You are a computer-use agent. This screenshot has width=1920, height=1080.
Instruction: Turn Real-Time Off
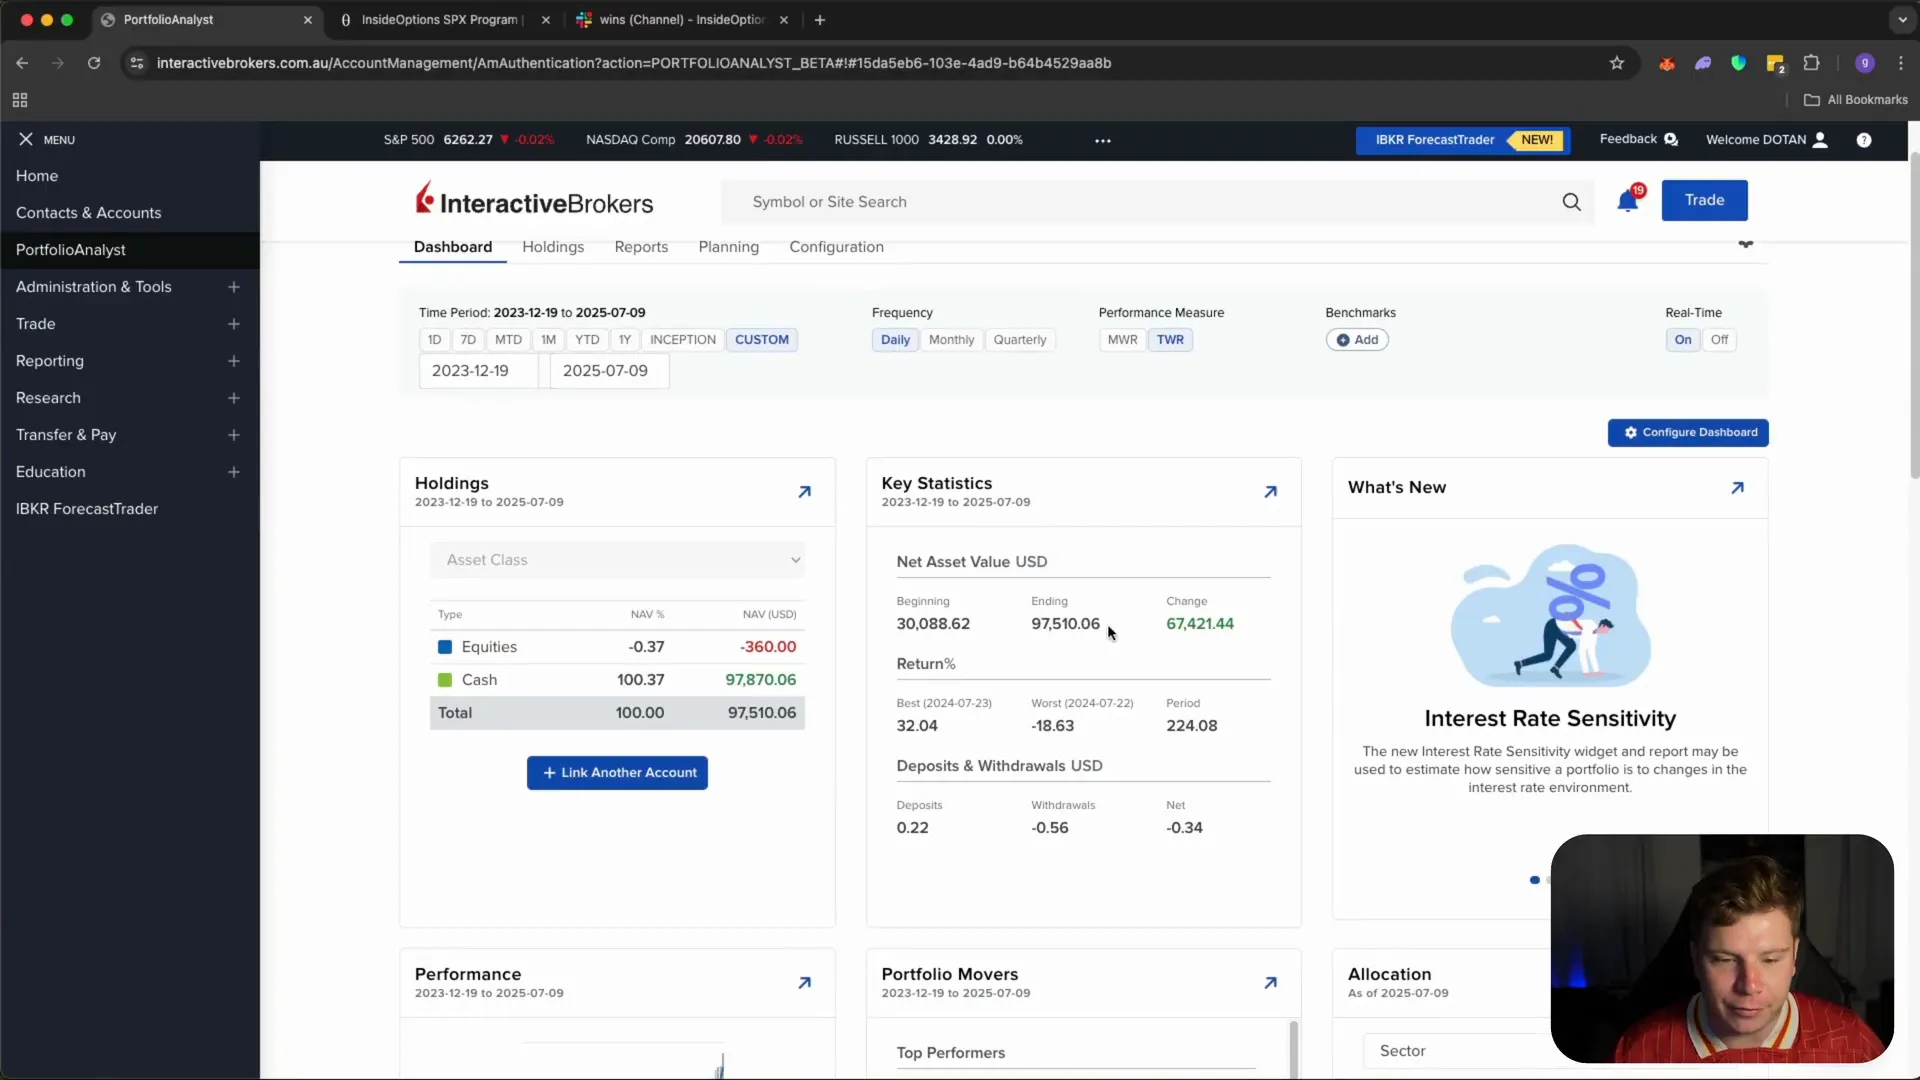(1719, 340)
